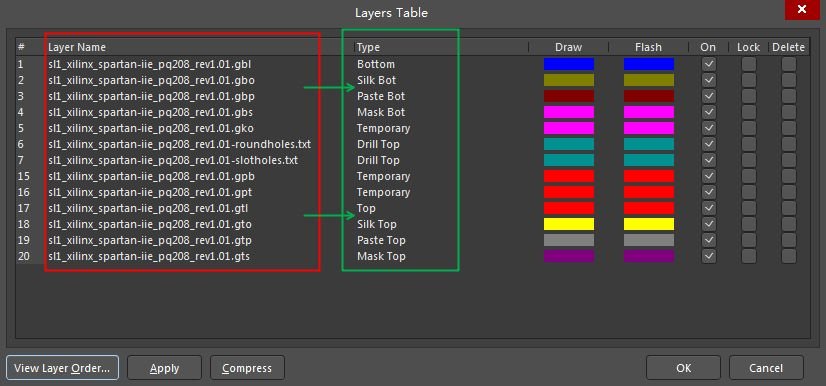Click red Flash color of .gtl Top layer
Viewport: 826px width, 386px height.
pos(648,208)
